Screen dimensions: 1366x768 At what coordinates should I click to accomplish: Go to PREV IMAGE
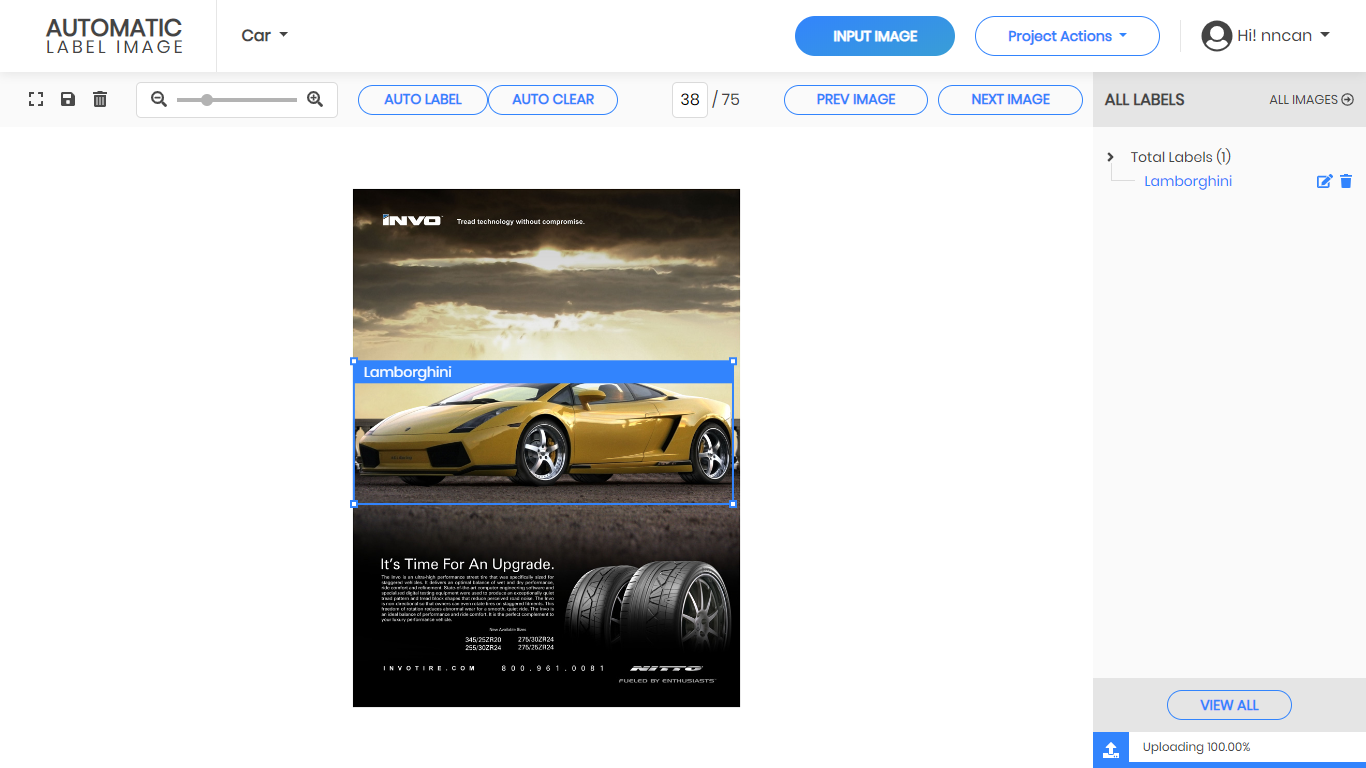856,100
